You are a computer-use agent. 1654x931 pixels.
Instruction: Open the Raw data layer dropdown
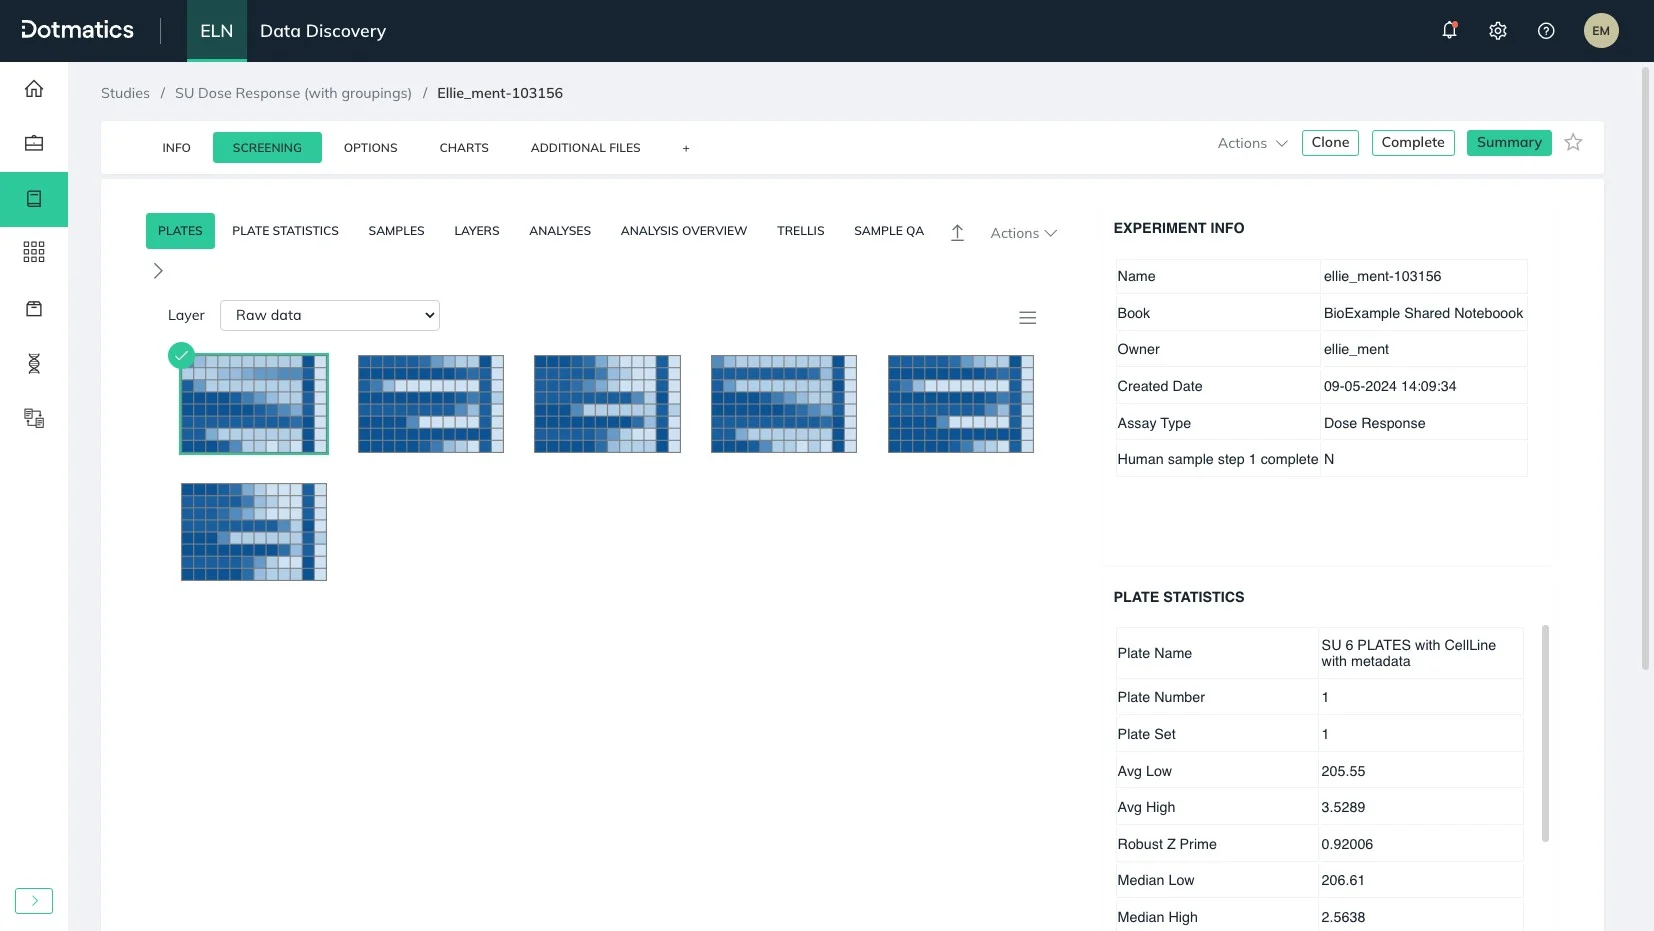pyautogui.click(x=330, y=314)
